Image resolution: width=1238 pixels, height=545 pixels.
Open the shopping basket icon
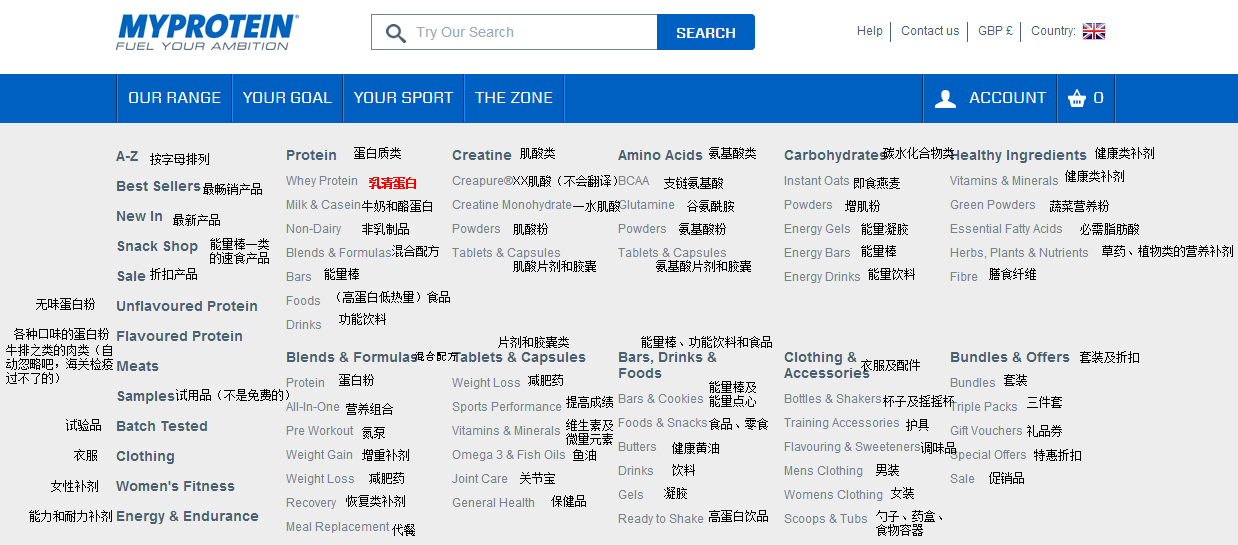click(1077, 98)
